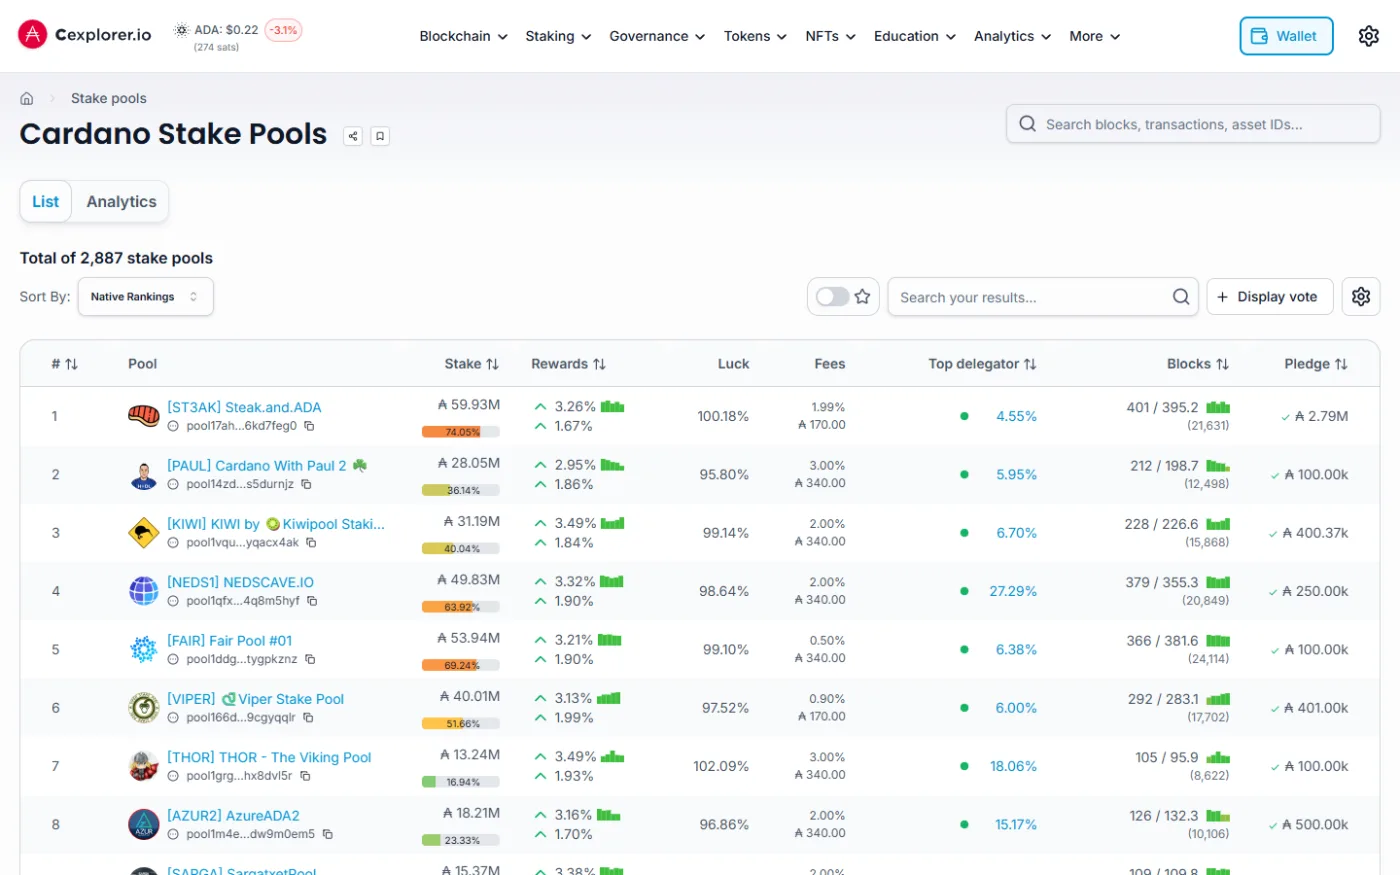Switch to the Analytics tab
This screenshot has width=1400, height=875.
(121, 201)
